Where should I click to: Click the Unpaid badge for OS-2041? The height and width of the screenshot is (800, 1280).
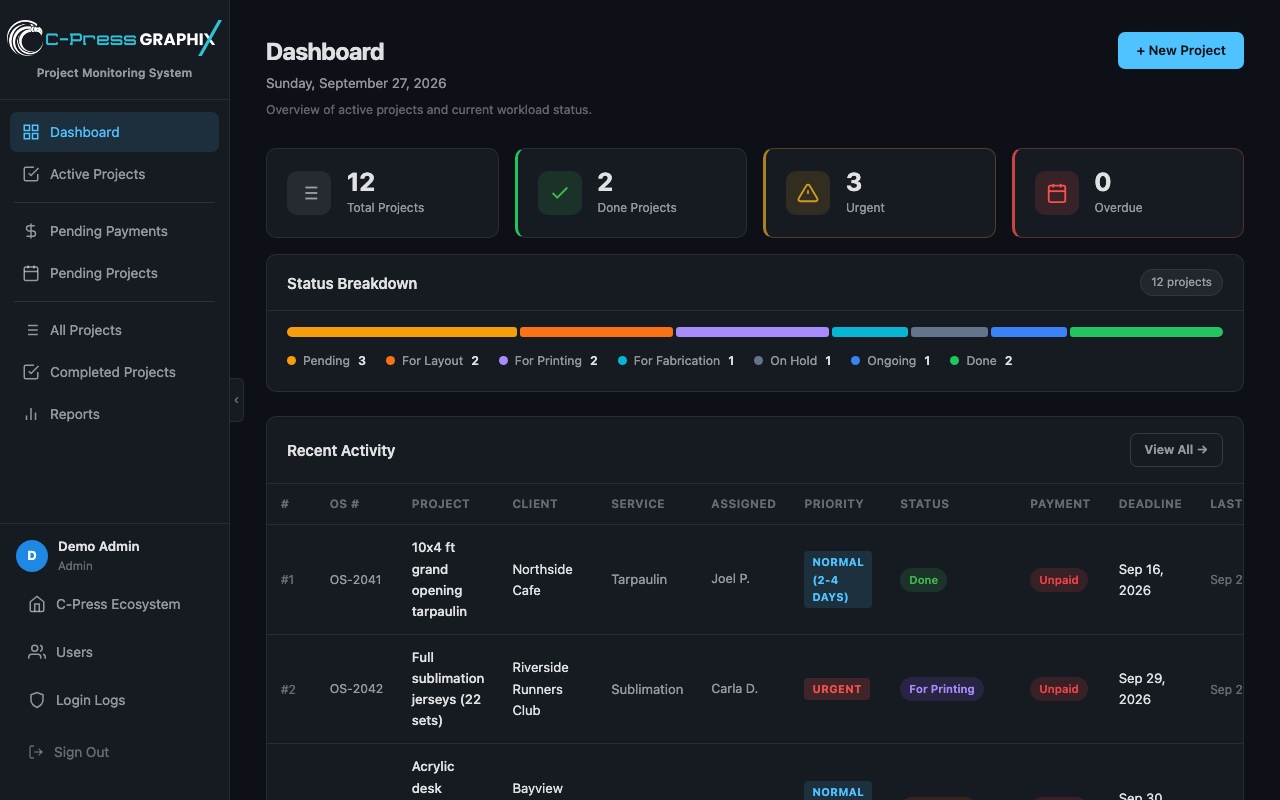1059,580
